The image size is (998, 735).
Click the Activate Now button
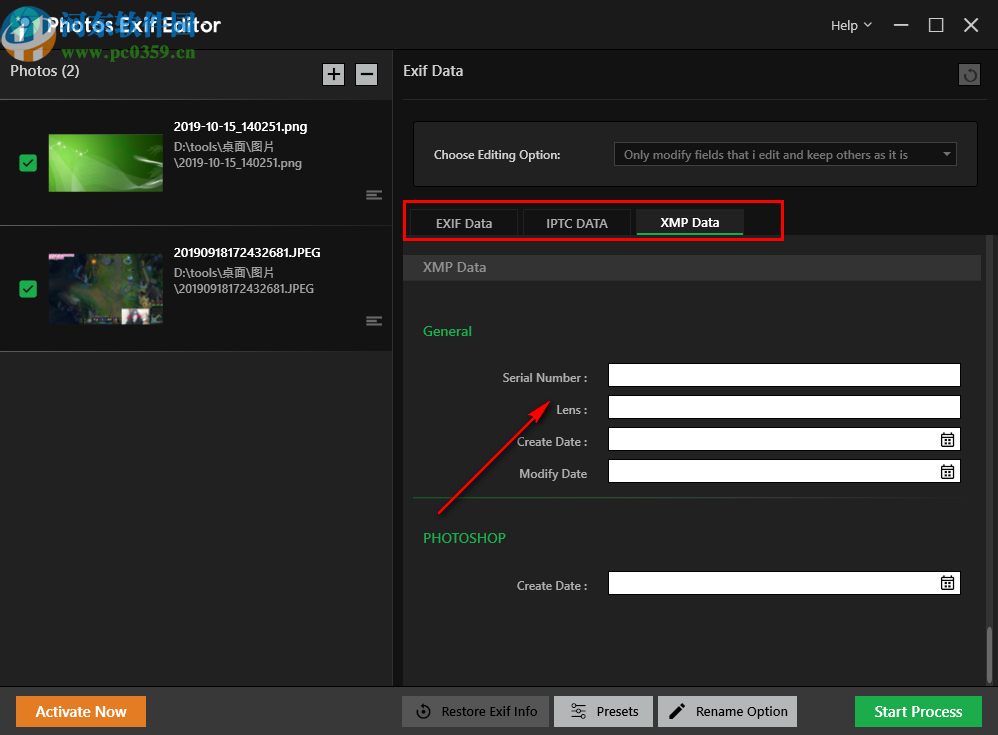[80, 711]
